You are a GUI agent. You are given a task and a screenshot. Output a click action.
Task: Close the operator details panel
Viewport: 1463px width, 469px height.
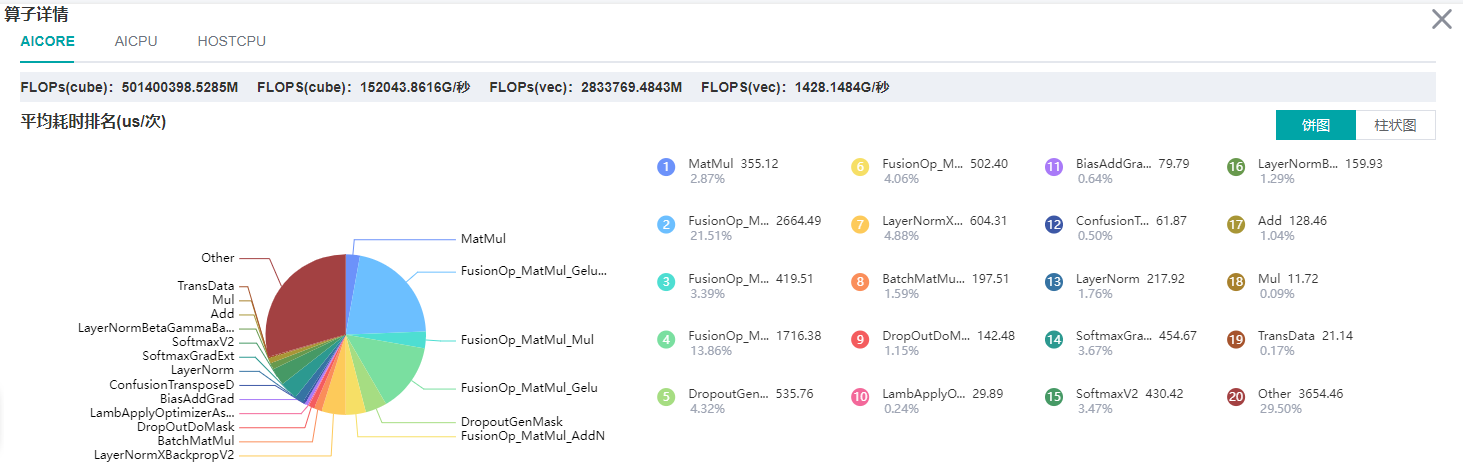click(x=1441, y=19)
